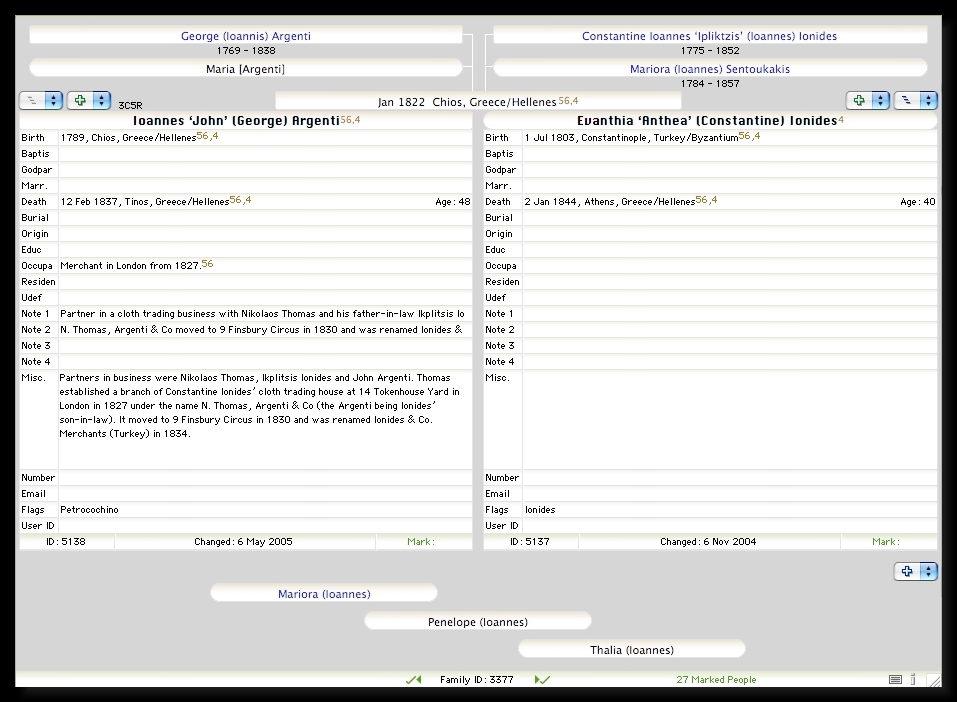The width and height of the screenshot is (957, 702).
Task: Click the 27 Marked People status text
Action: [716, 680]
